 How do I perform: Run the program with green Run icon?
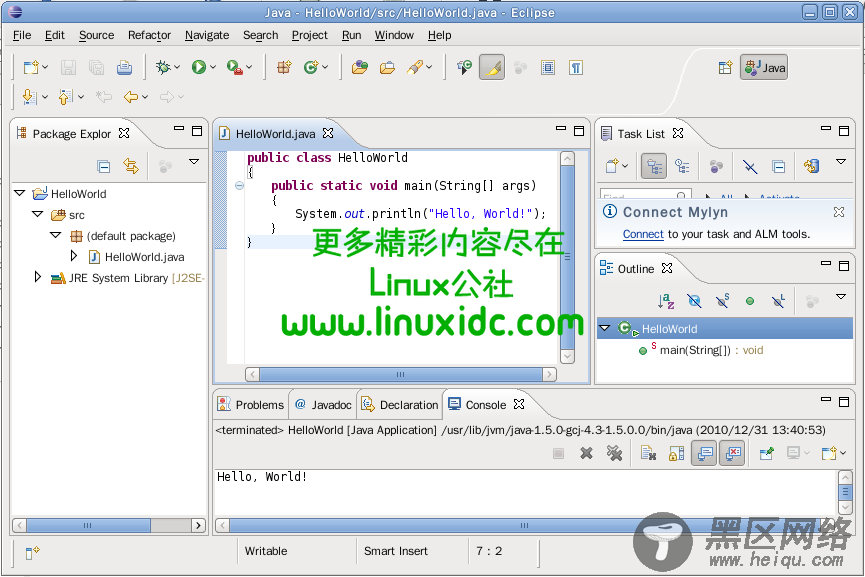(199, 67)
